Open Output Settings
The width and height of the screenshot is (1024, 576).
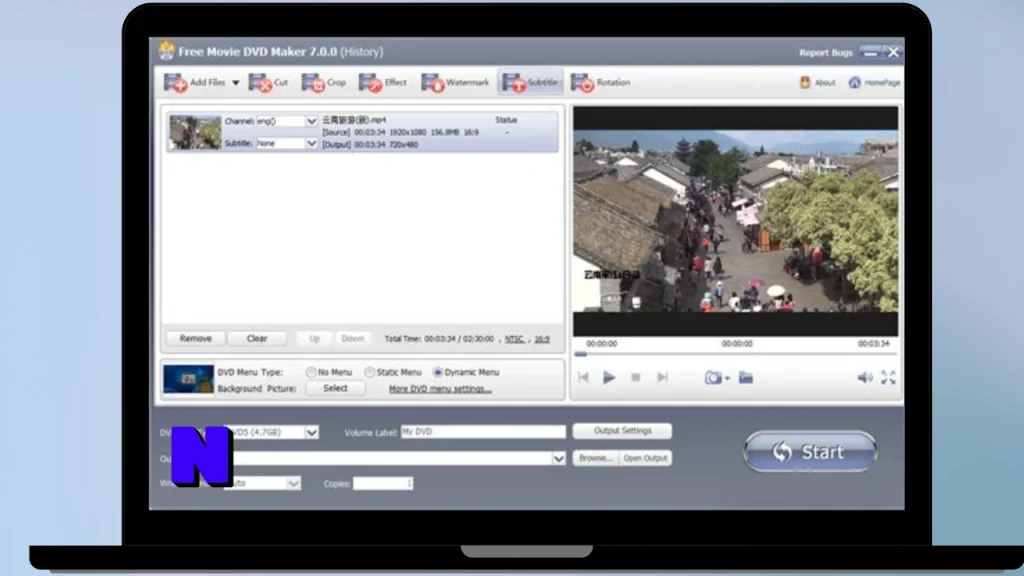622,431
